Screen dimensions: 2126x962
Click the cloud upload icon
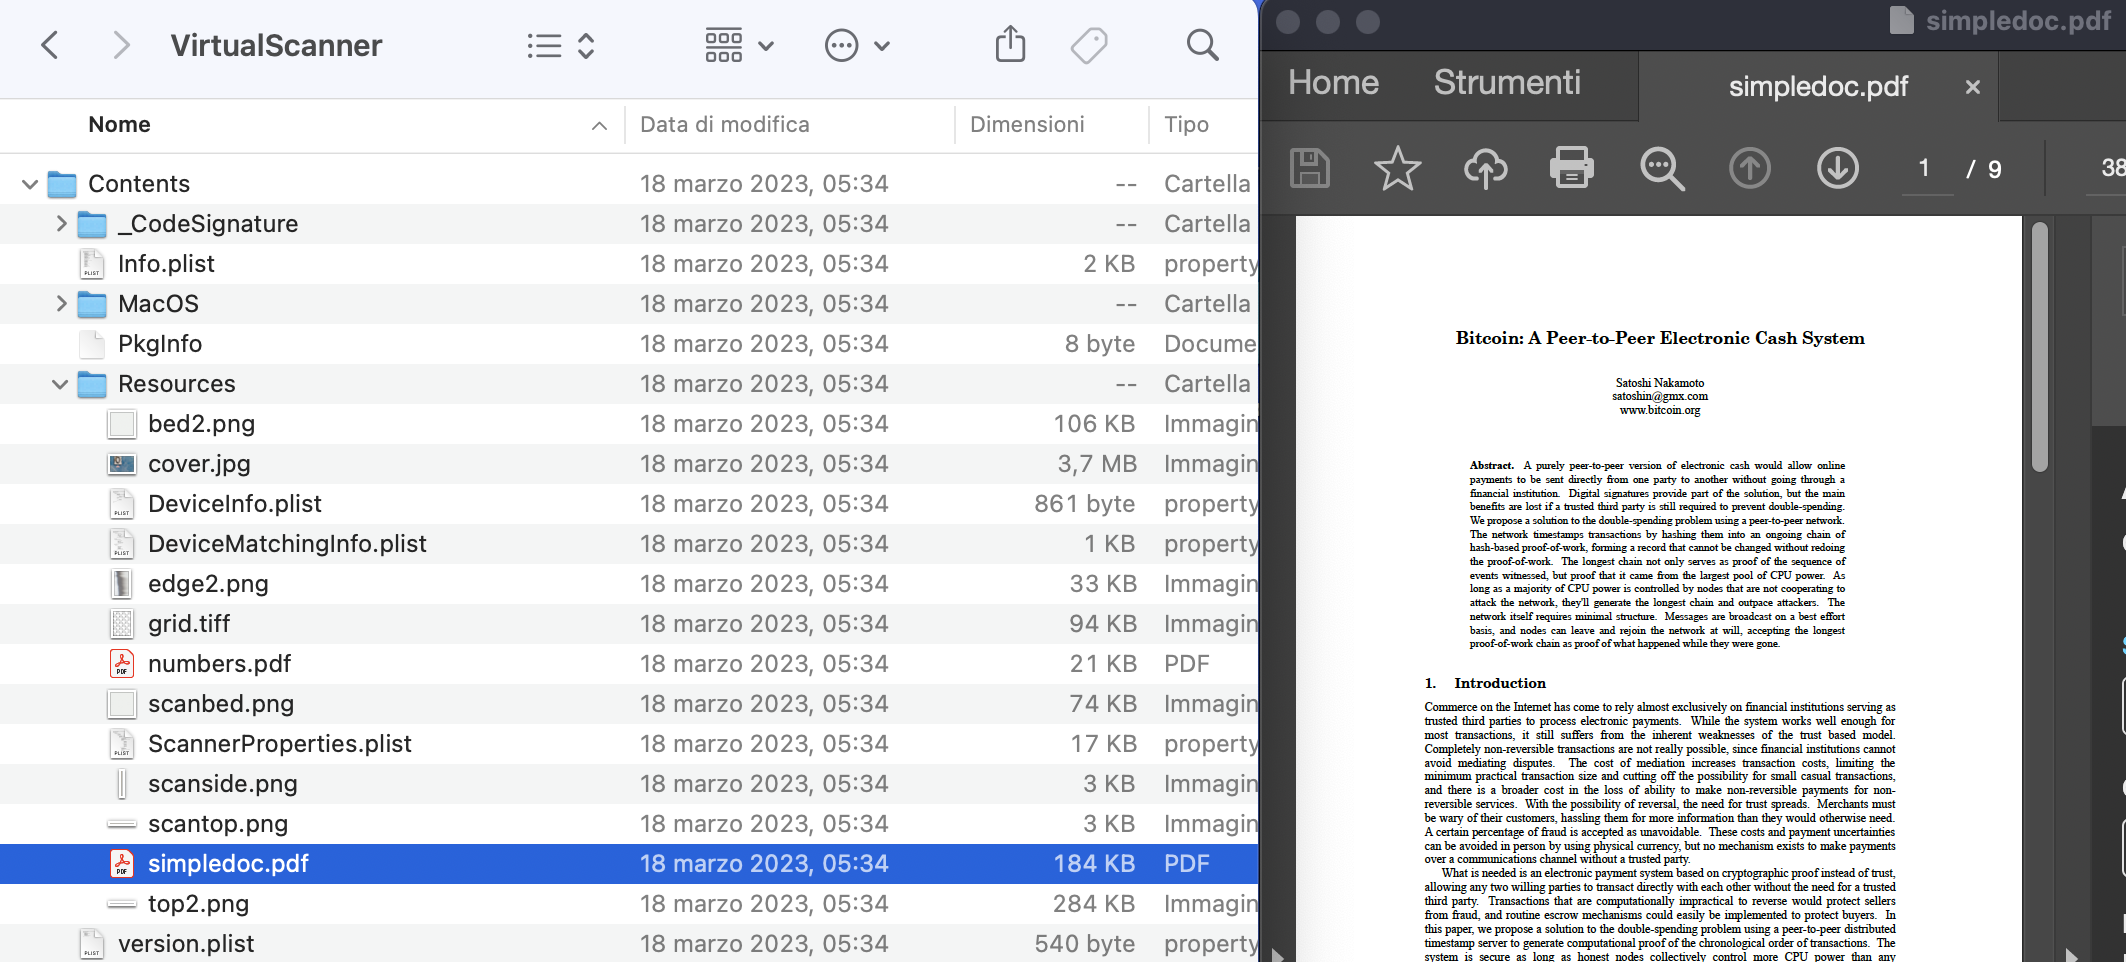click(1485, 168)
